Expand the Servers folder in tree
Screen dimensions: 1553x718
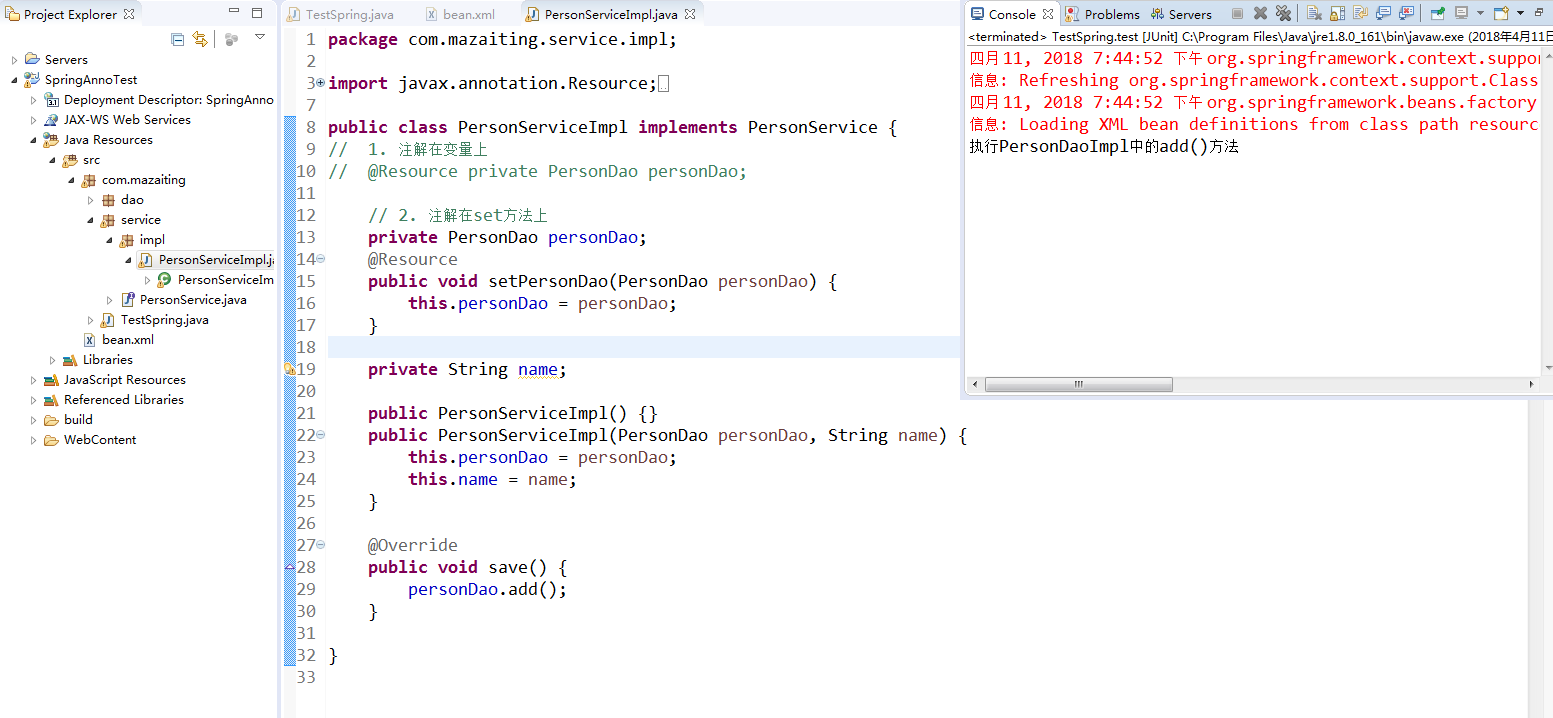(x=14, y=60)
